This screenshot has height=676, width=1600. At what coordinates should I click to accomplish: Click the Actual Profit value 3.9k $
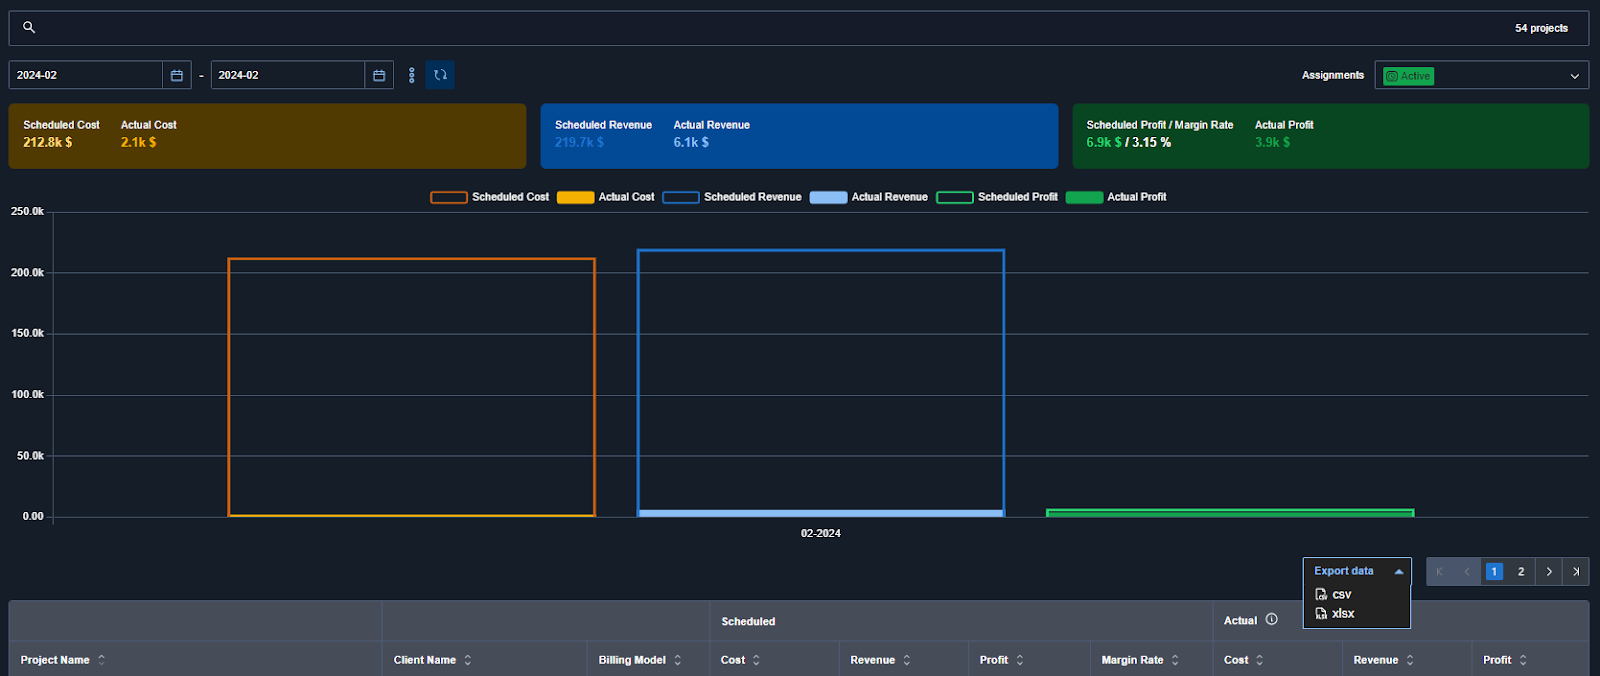(1273, 142)
